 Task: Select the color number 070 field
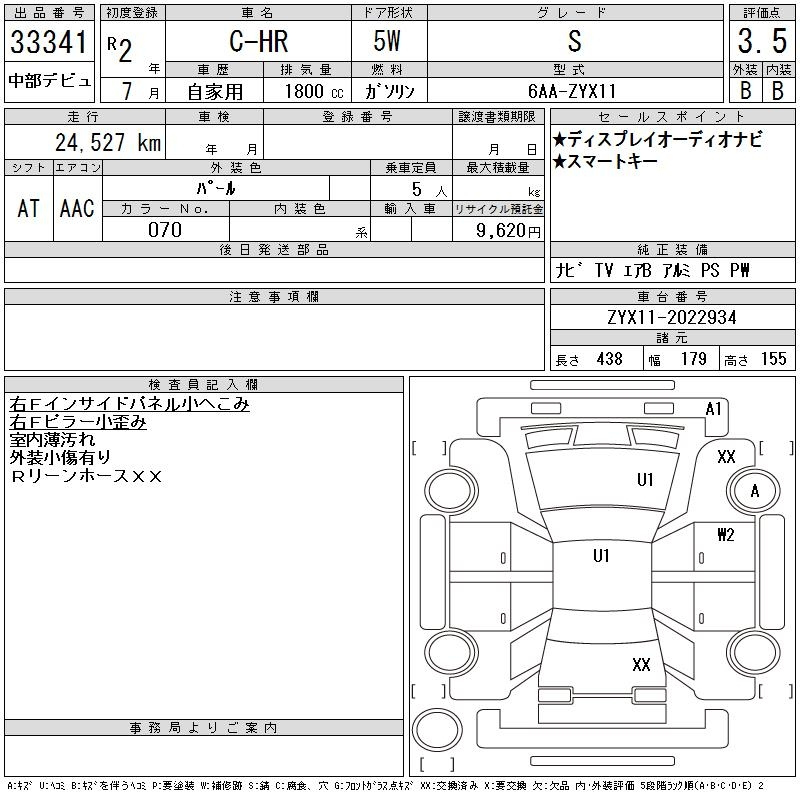165,230
